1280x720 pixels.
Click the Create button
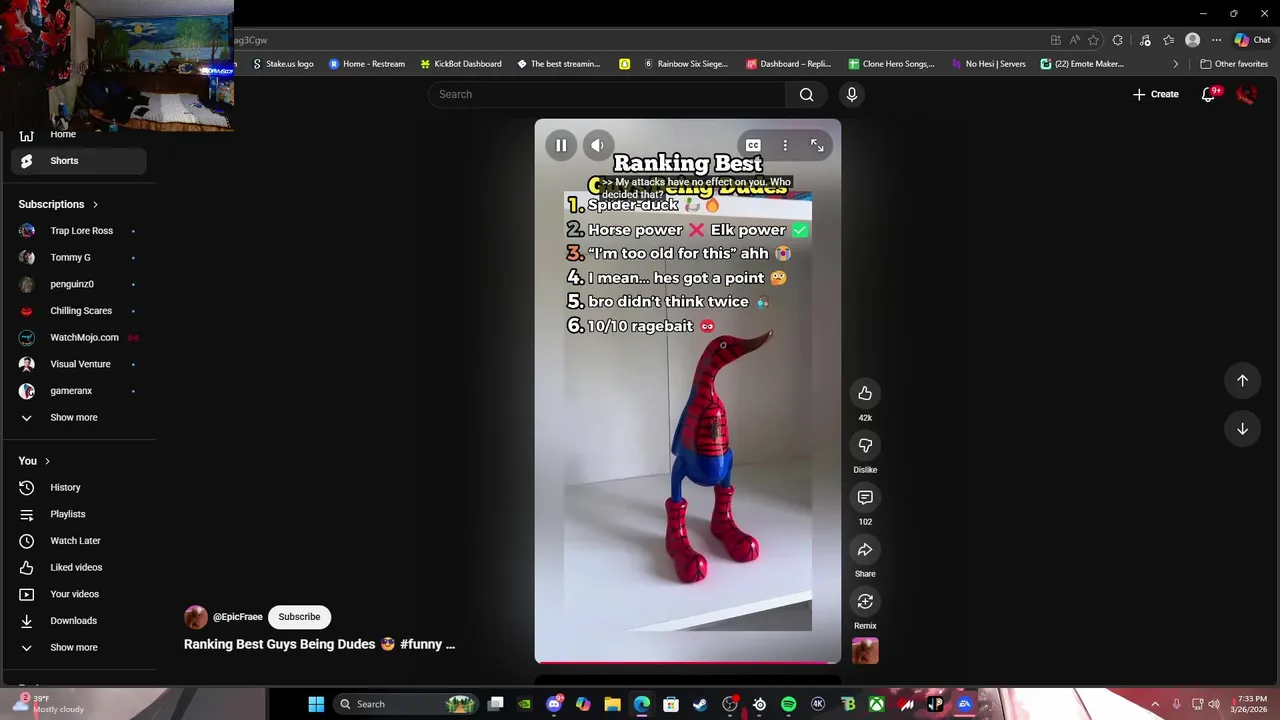coord(1156,94)
